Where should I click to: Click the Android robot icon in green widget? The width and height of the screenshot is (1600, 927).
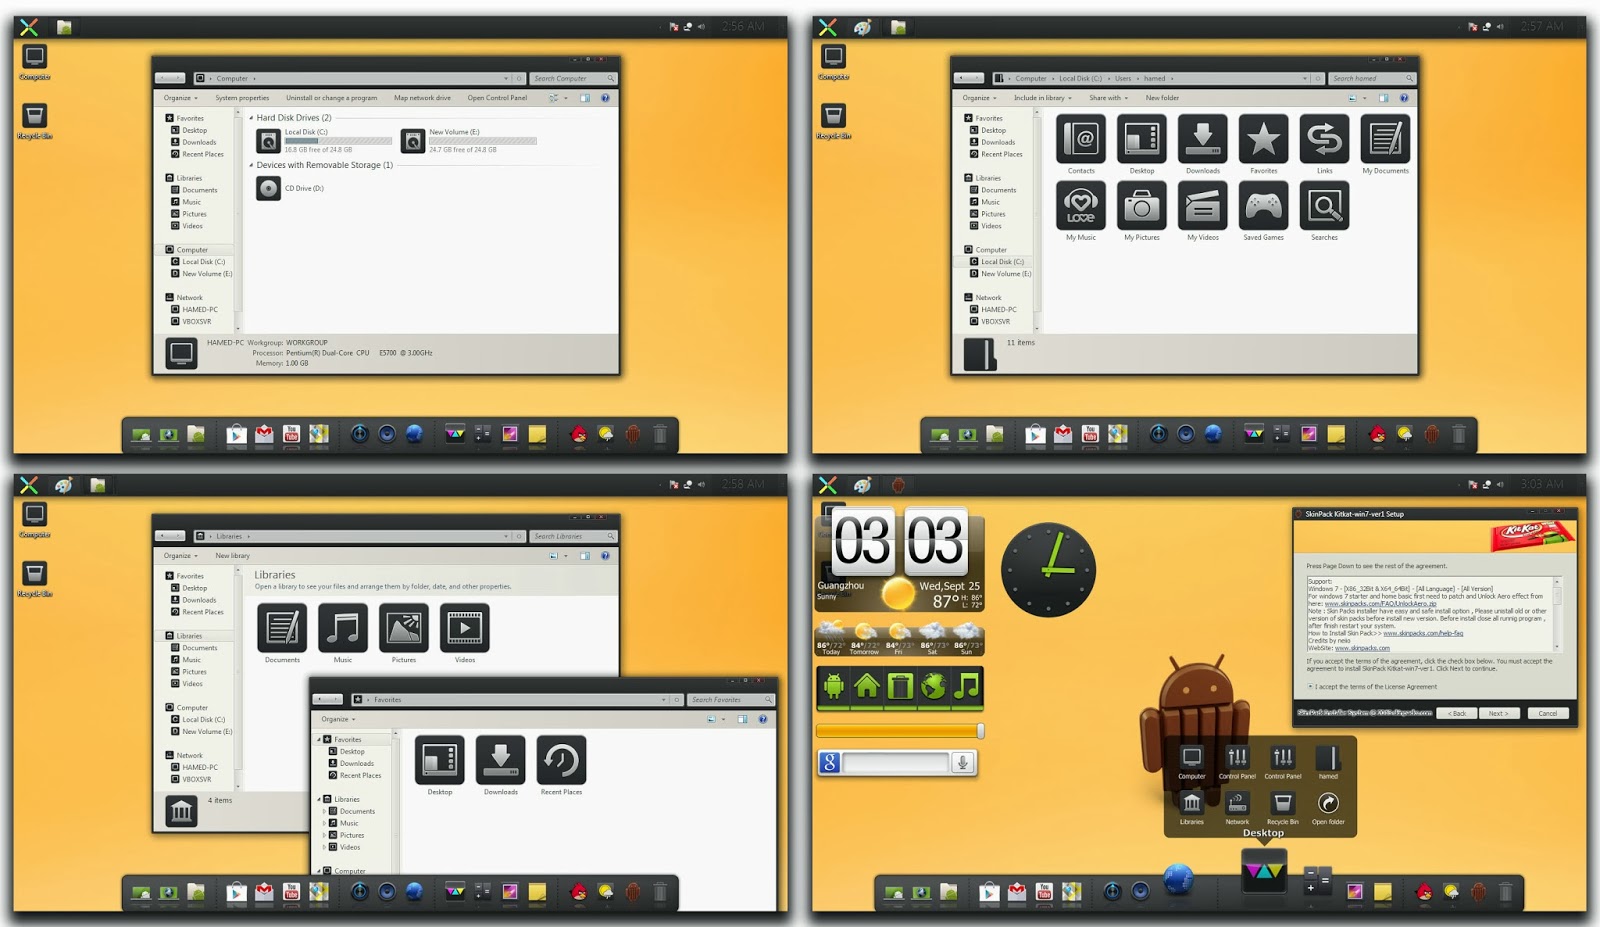[x=834, y=686]
